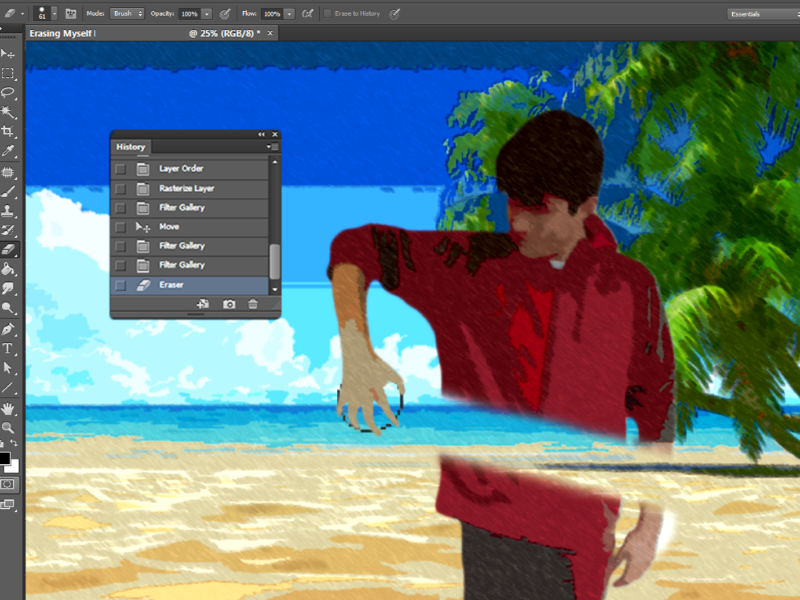This screenshot has width=800, height=600.
Task: Select the Move tool in the toolbox
Action: [8, 53]
